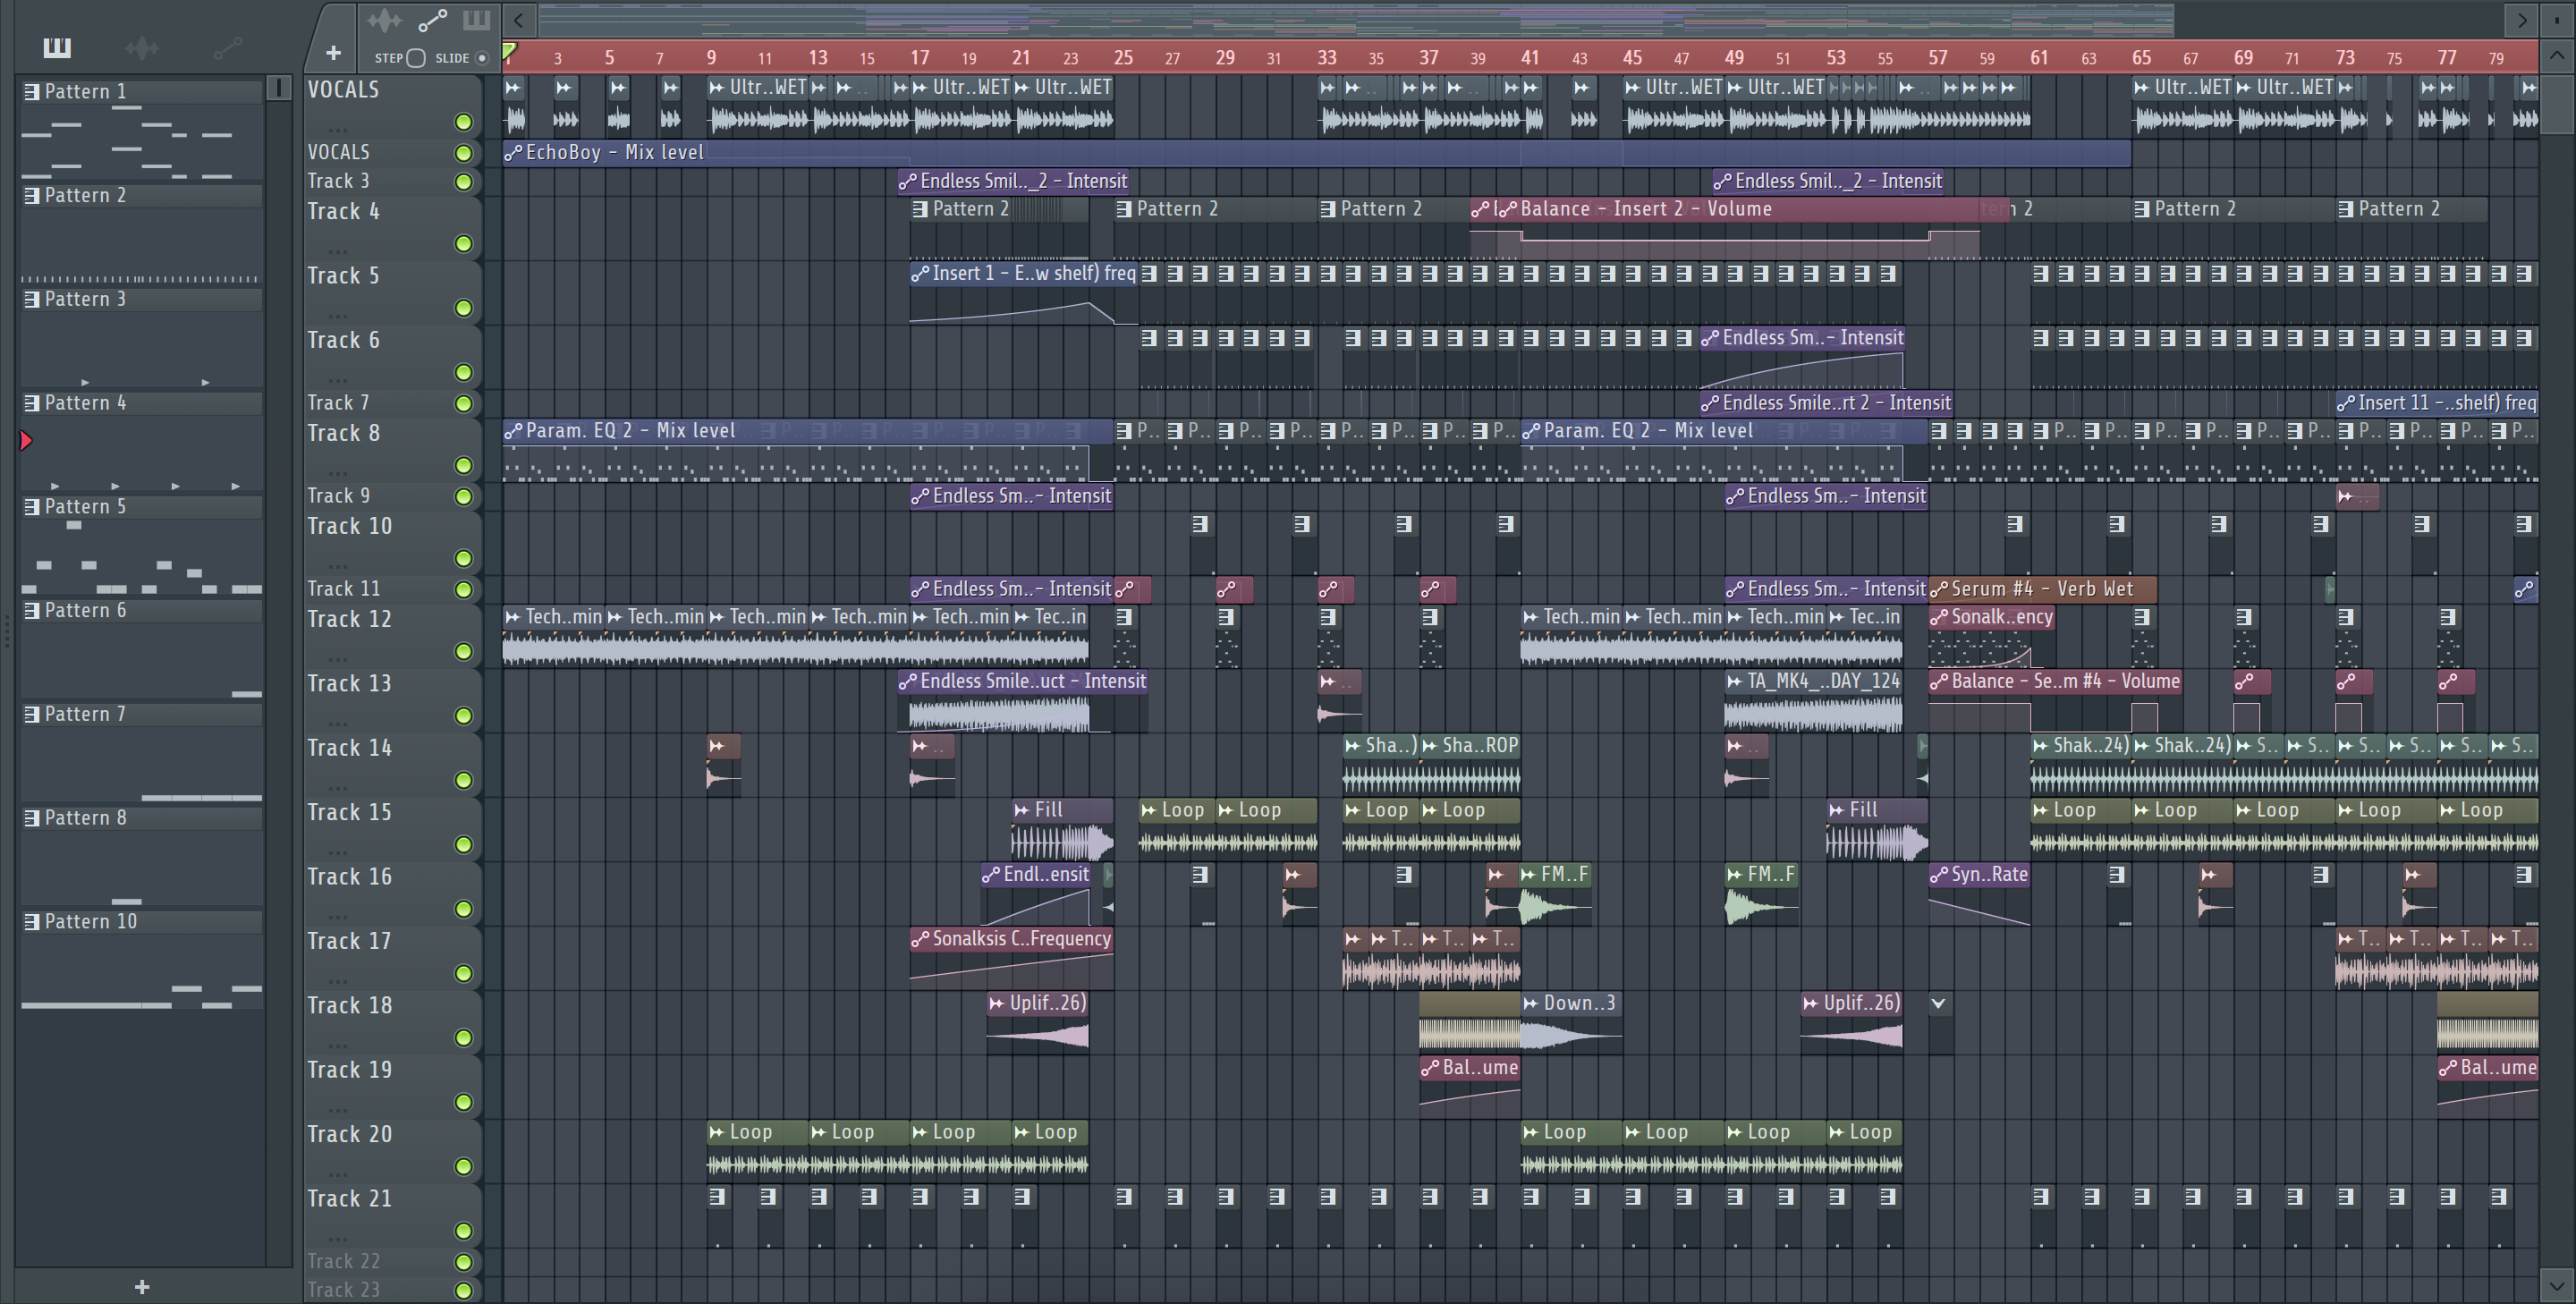Image resolution: width=2576 pixels, height=1304 pixels.
Task: Mute Track 23 using its green light
Action: pyautogui.click(x=463, y=1290)
